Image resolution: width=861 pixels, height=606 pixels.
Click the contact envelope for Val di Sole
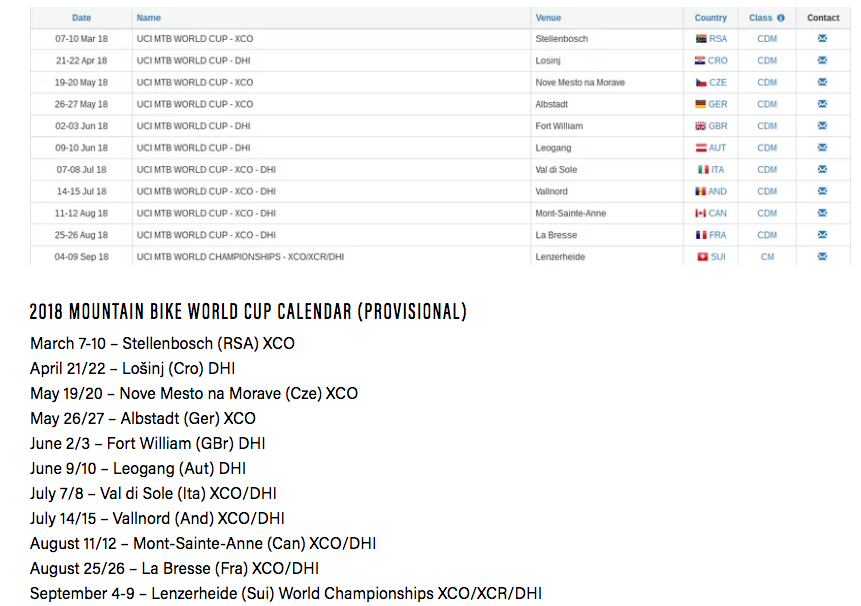(x=822, y=169)
